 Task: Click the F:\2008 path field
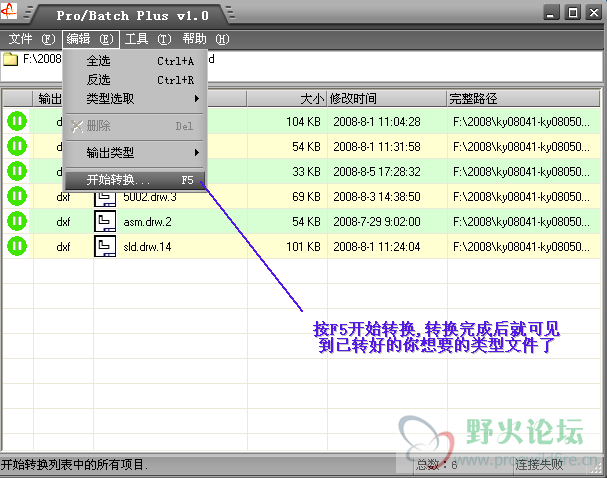click(x=302, y=65)
